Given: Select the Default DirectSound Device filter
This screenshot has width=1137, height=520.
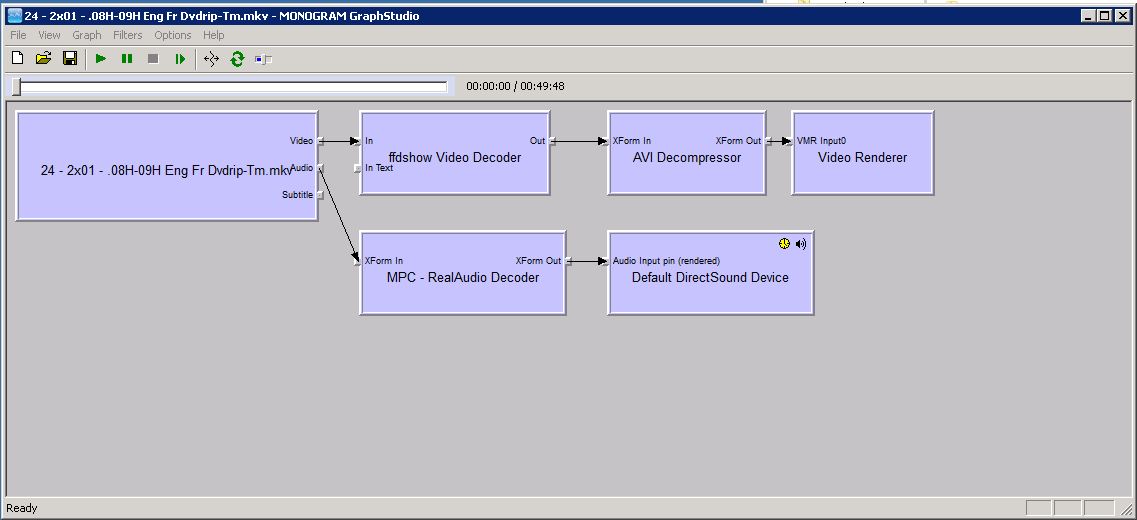Looking at the screenshot, I should click(711, 273).
